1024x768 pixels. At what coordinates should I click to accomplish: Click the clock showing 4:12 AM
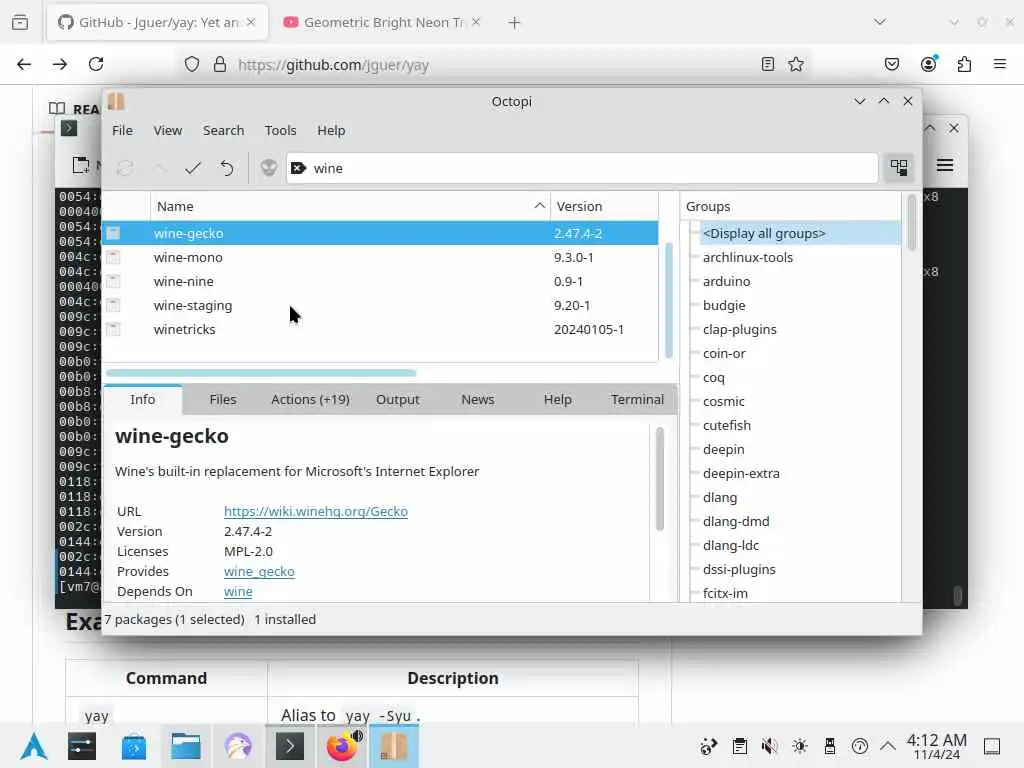tap(936, 746)
